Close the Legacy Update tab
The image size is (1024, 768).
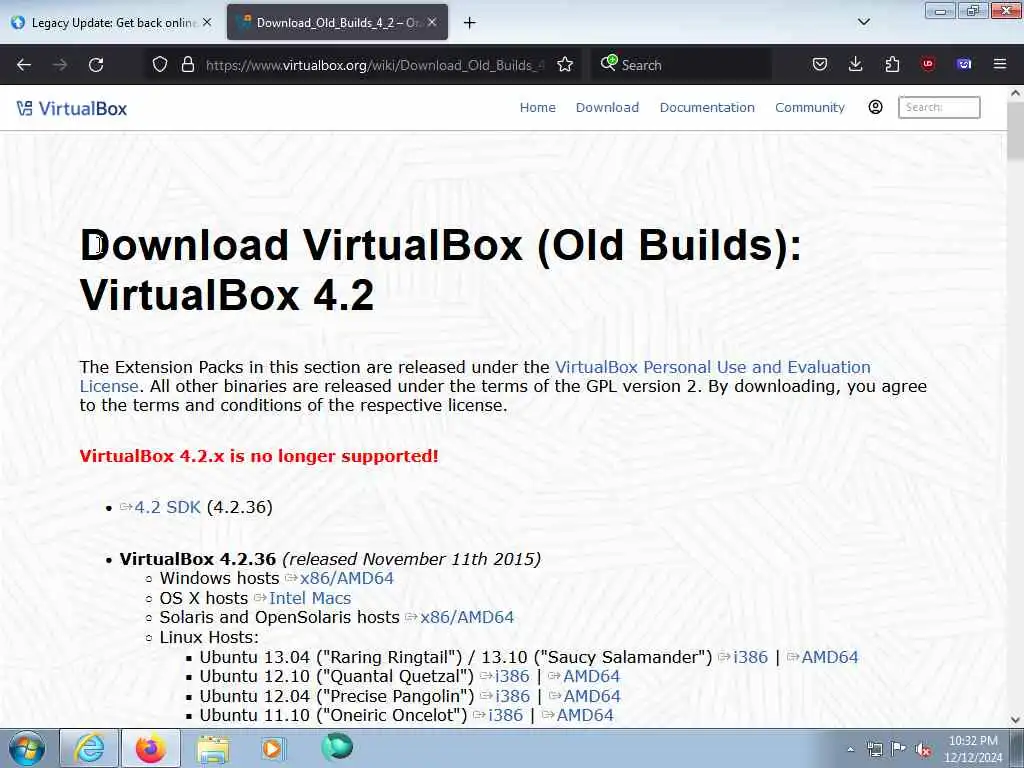(x=207, y=22)
